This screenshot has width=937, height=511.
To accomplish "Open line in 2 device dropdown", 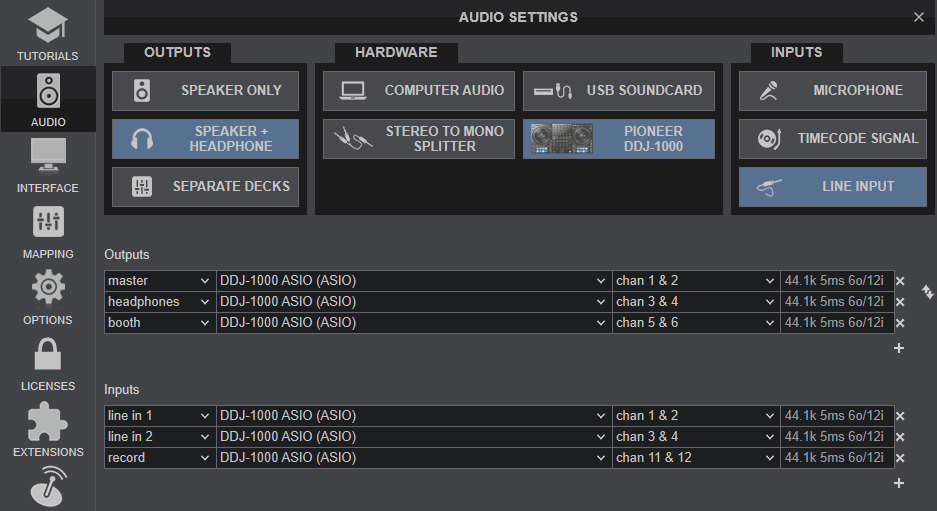I will point(414,437).
